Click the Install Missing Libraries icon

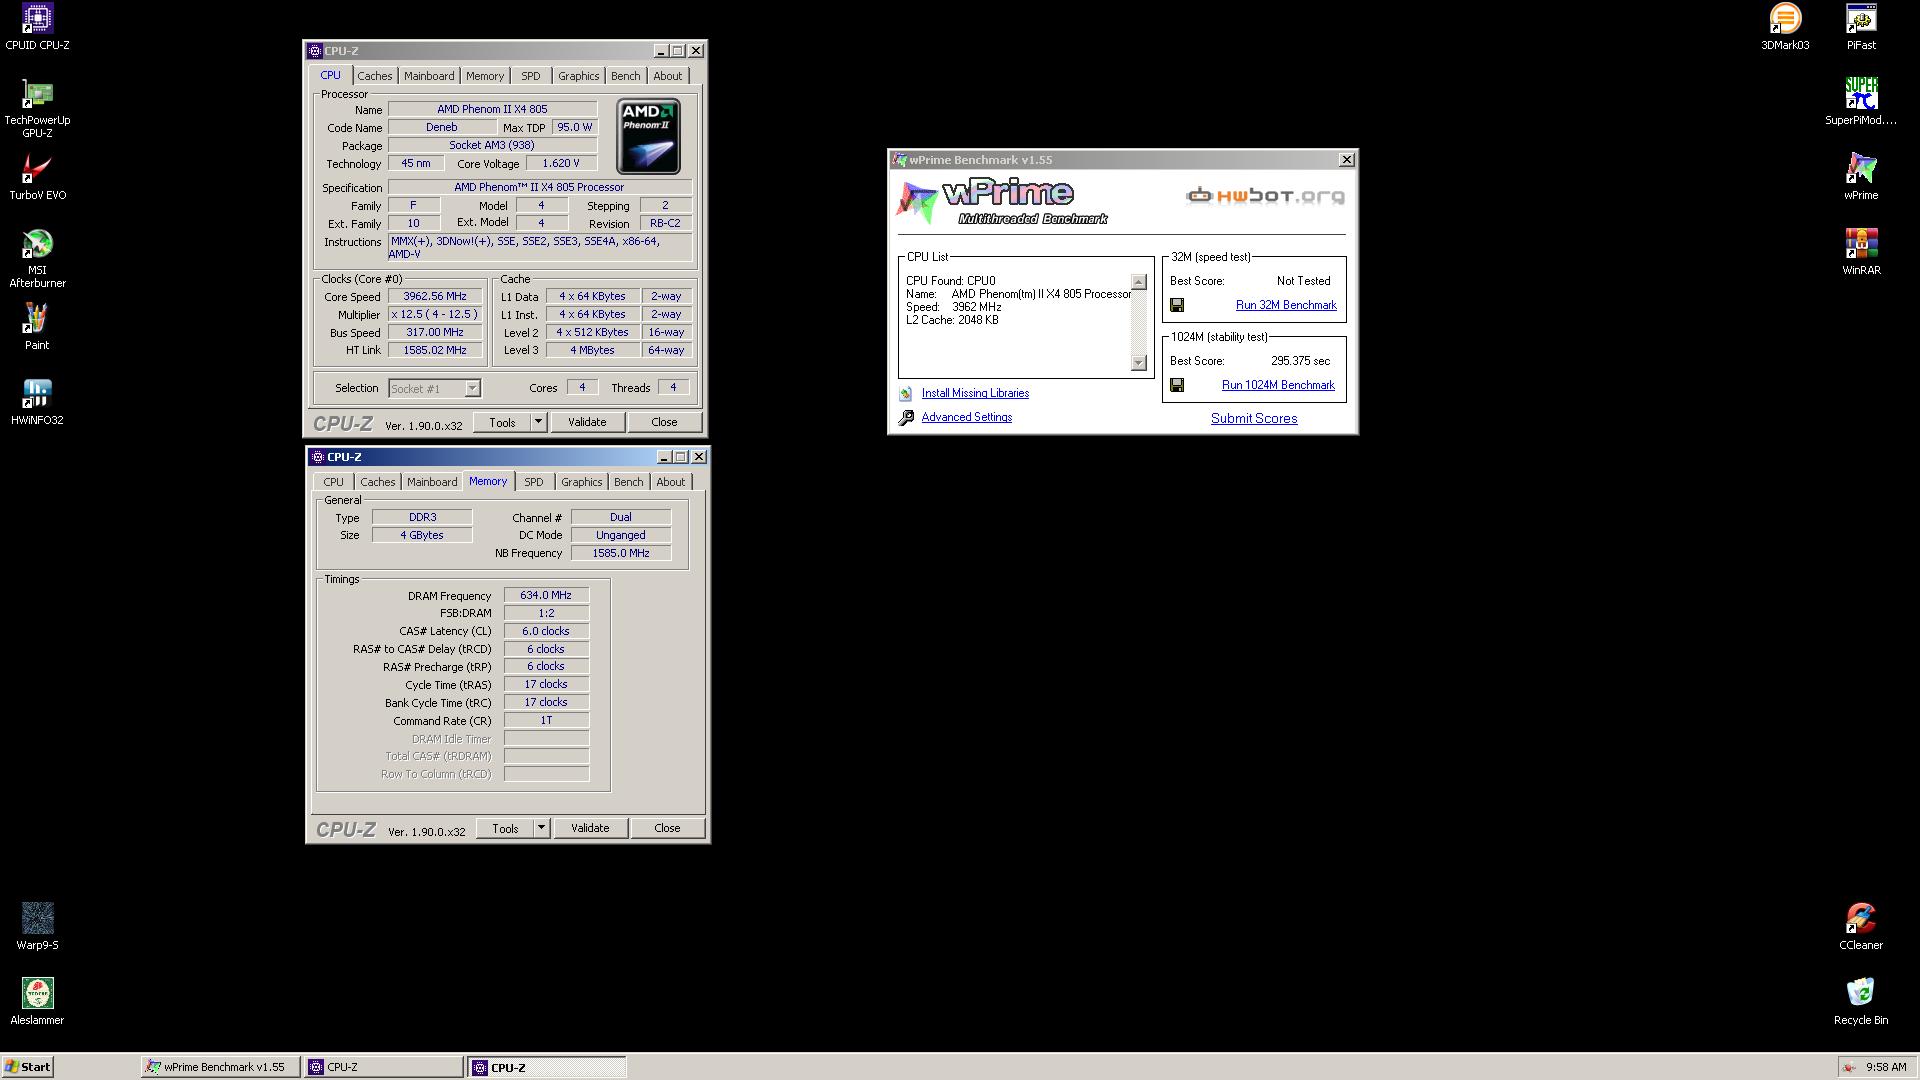[x=906, y=394]
